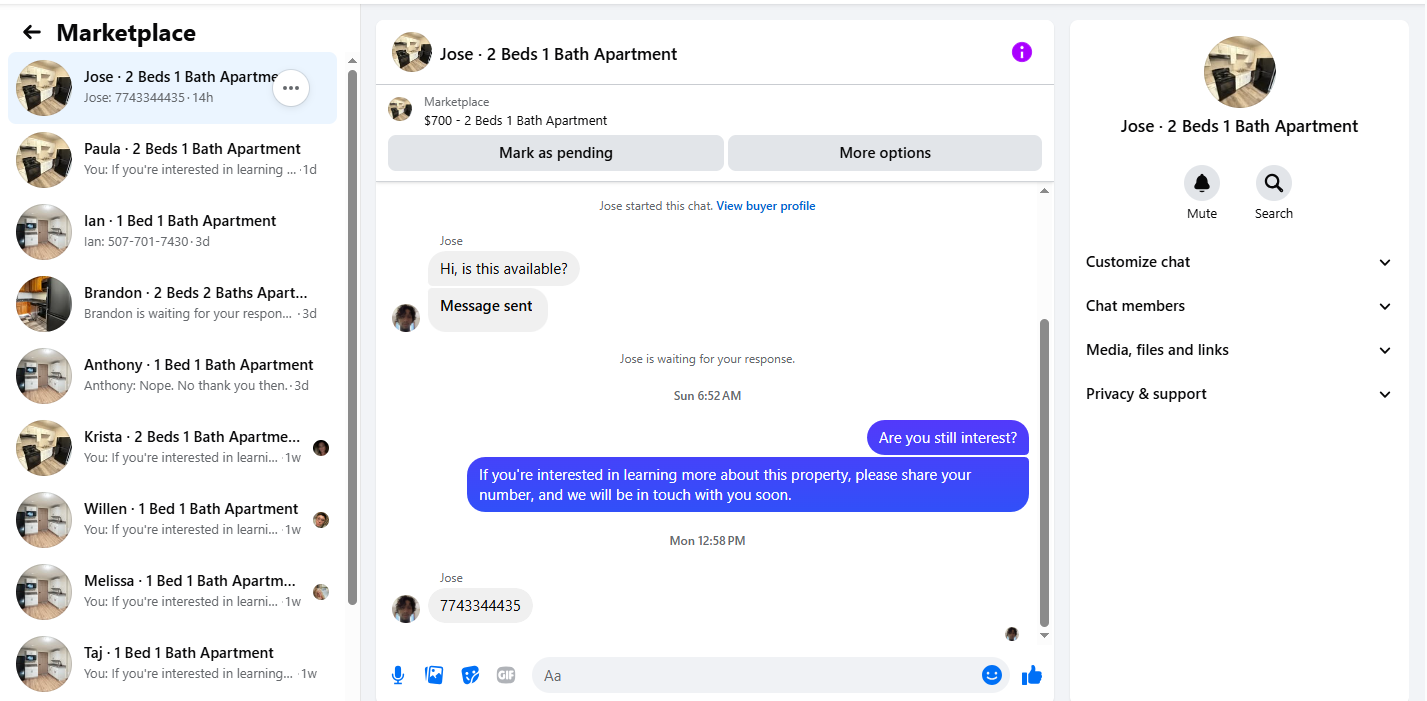Viewport: 1427px width, 701px height.
Task: Open Ian's 1 Bed 1 Bath Apartment conversation
Action: point(172,232)
